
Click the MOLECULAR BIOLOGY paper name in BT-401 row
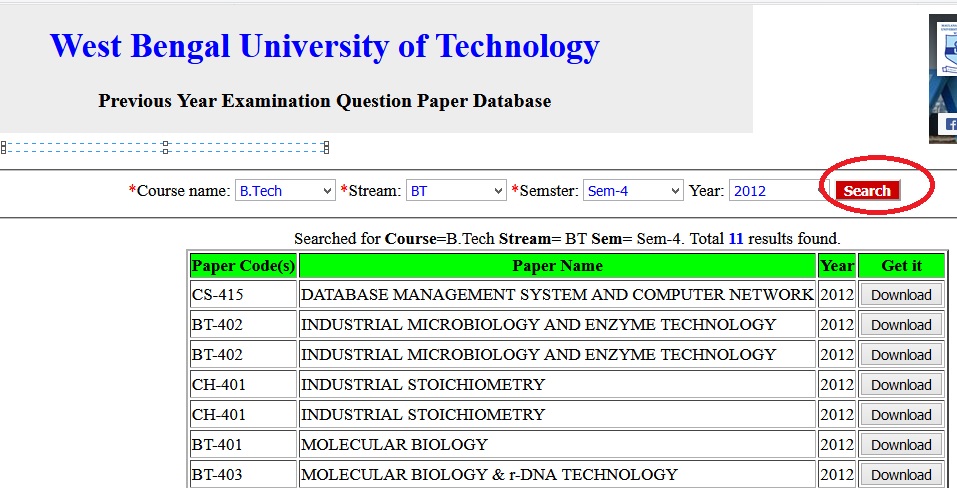(x=557, y=445)
